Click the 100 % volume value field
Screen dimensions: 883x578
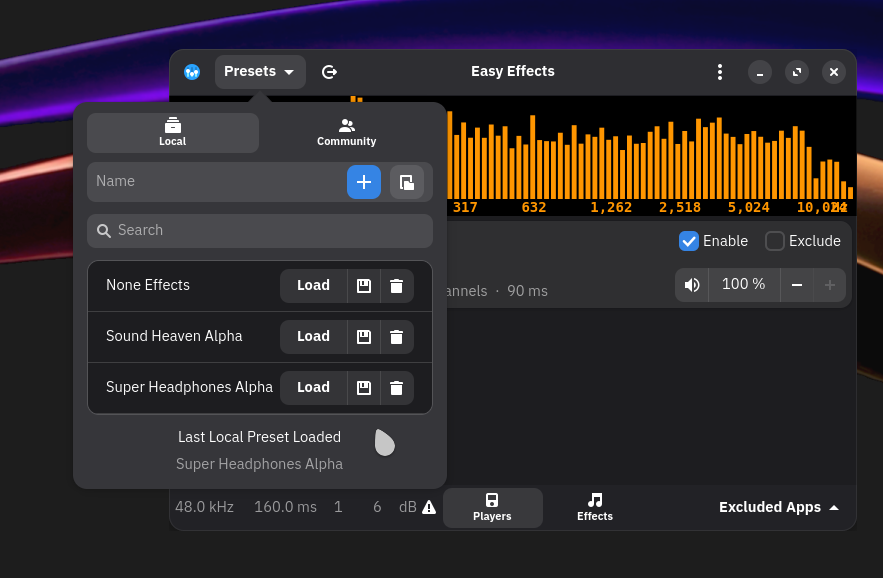point(744,285)
